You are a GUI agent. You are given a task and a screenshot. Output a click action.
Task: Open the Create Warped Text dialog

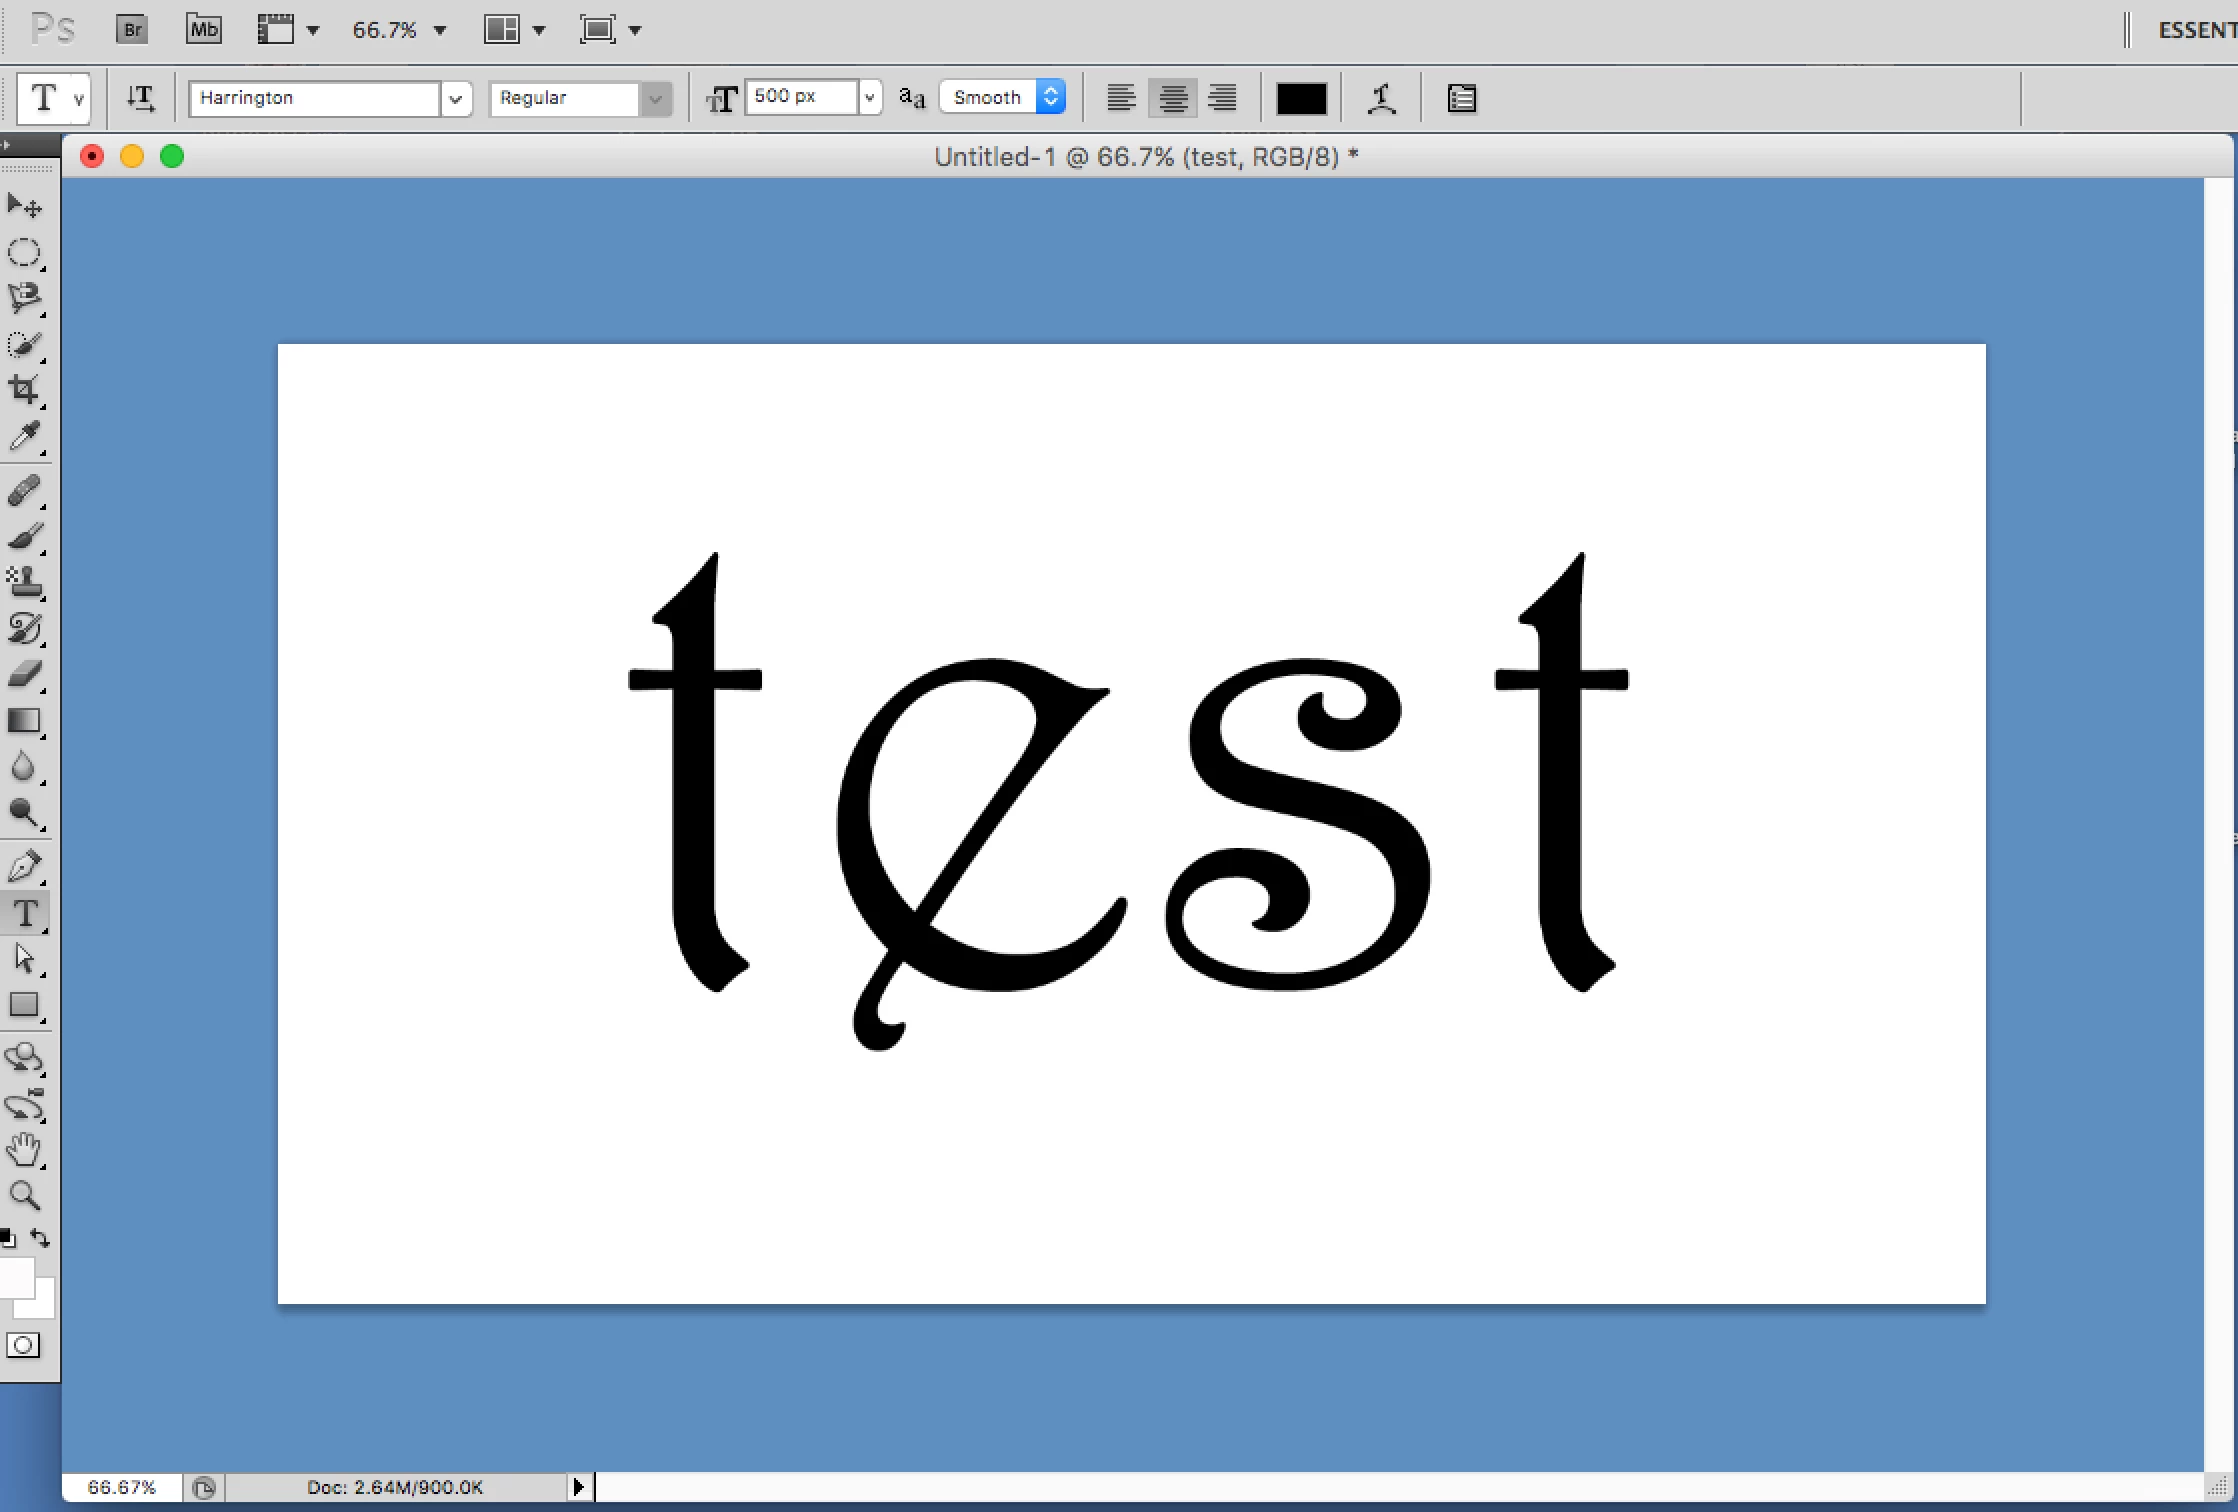pyautogui.click(x=1382, y=98)
